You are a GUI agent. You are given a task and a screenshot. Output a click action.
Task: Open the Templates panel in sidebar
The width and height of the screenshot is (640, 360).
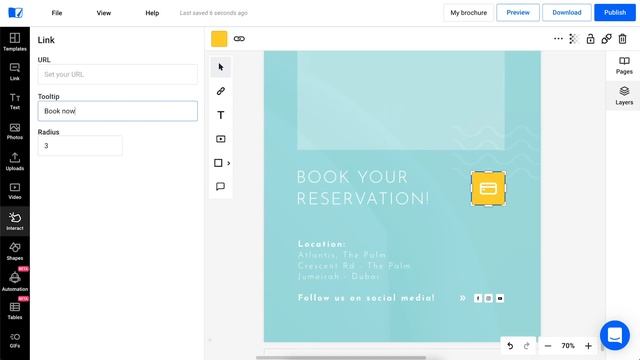point(15,42)
